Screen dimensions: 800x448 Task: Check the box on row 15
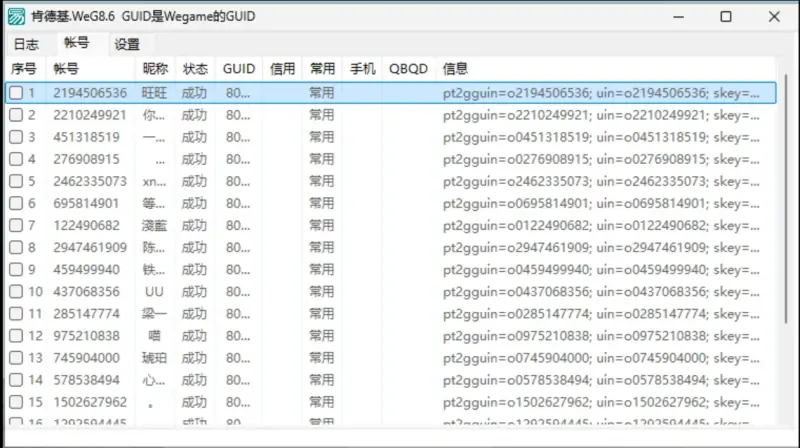coord(16,401)
